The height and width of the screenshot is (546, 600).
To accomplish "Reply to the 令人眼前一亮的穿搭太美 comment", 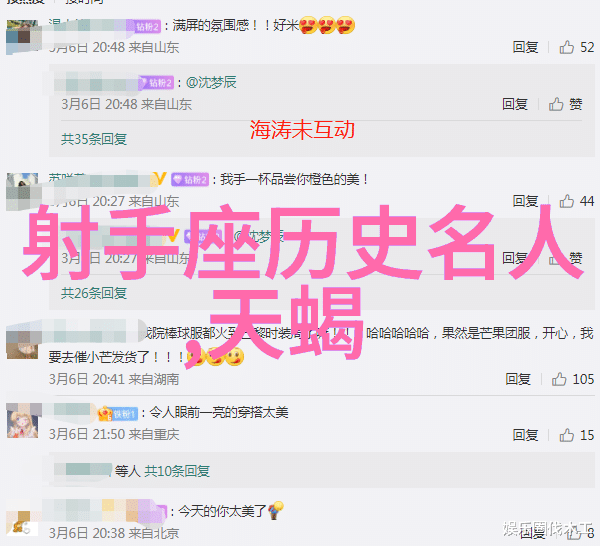I will pyautogui.click(x=525, y=435).
